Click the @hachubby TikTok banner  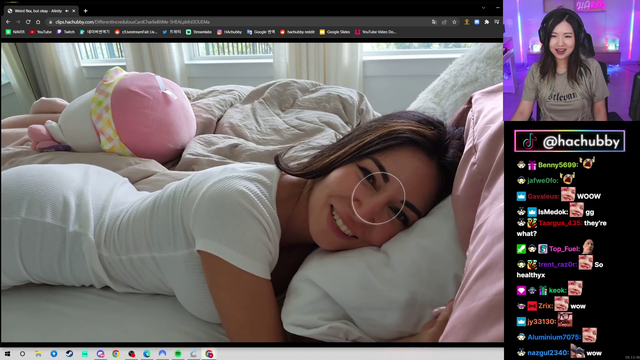coord(569,141)
